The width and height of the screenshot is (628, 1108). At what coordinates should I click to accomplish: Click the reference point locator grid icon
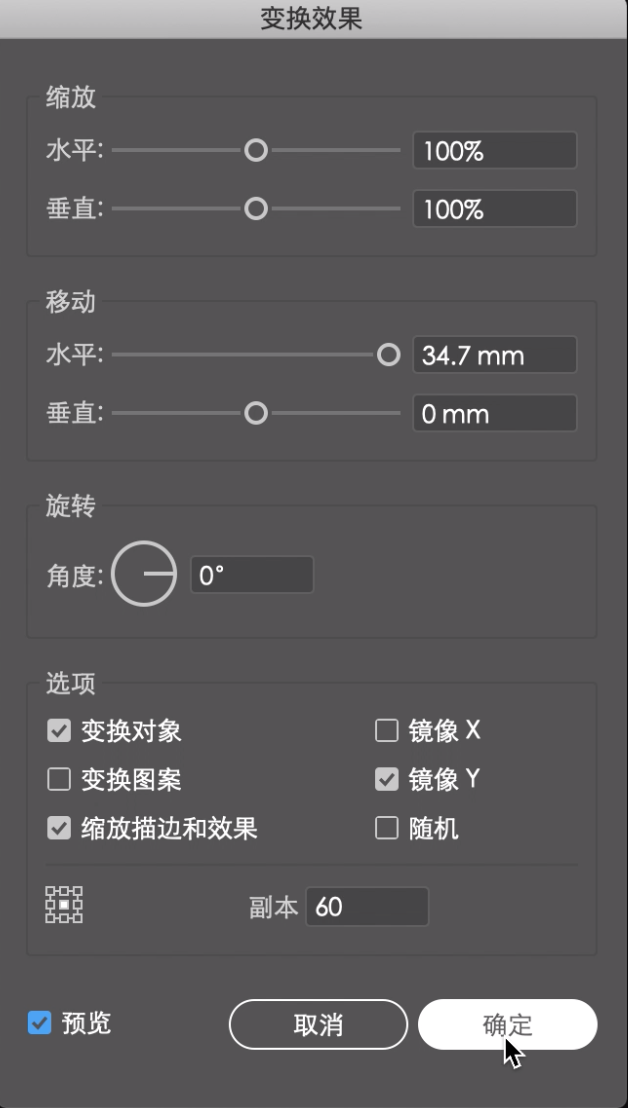64,904
